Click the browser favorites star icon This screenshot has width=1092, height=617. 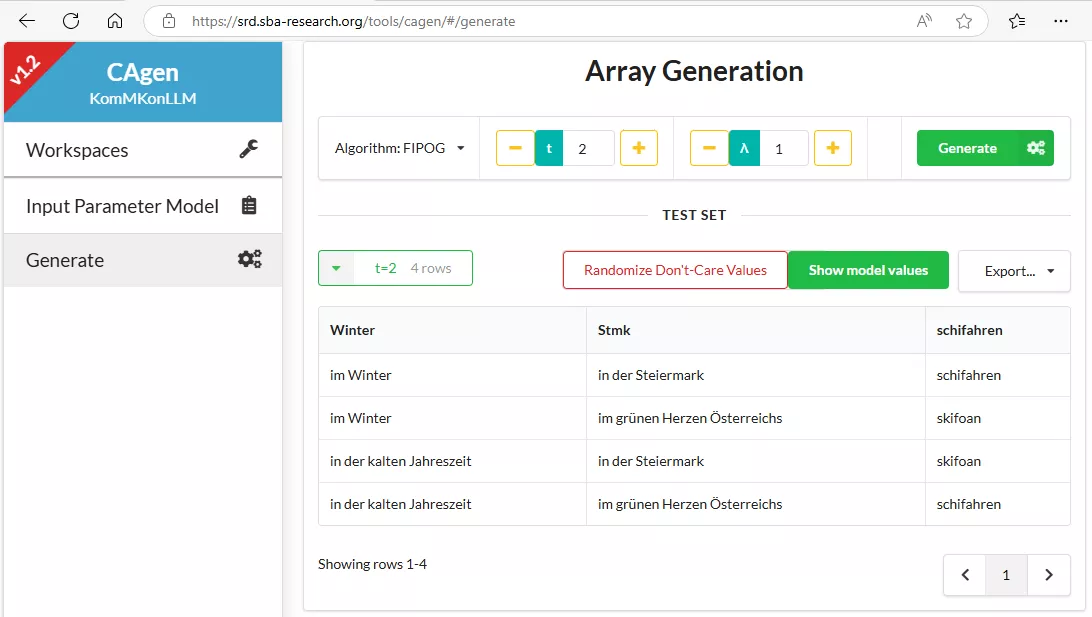962,20
